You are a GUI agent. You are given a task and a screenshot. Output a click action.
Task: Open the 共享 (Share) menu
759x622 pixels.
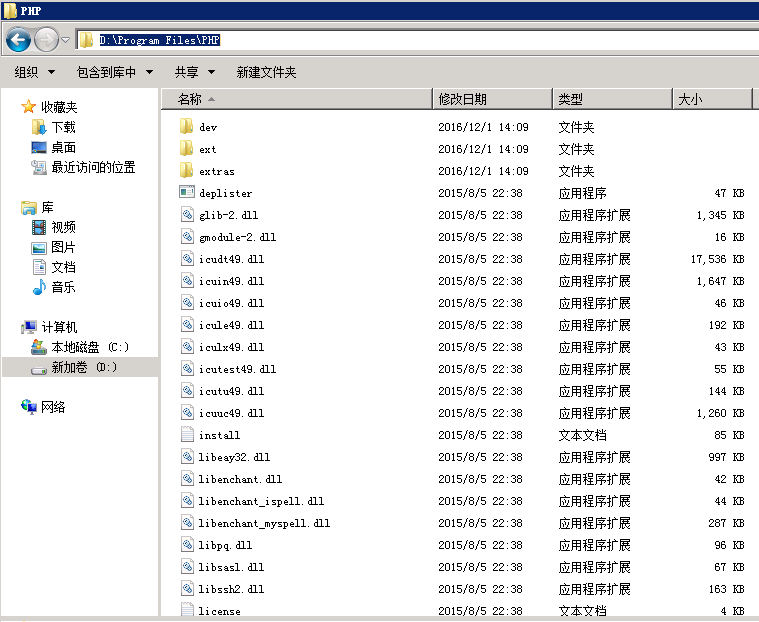point(194,72)
